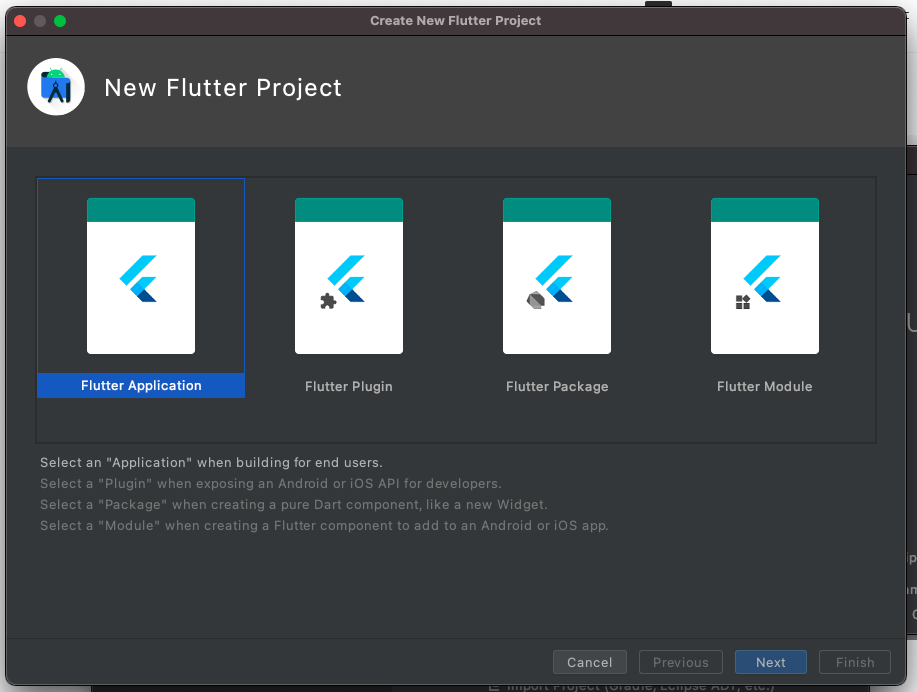917x692 pixels.
Task: Click the New Flutter Project heading
Action: pos(223,88)
